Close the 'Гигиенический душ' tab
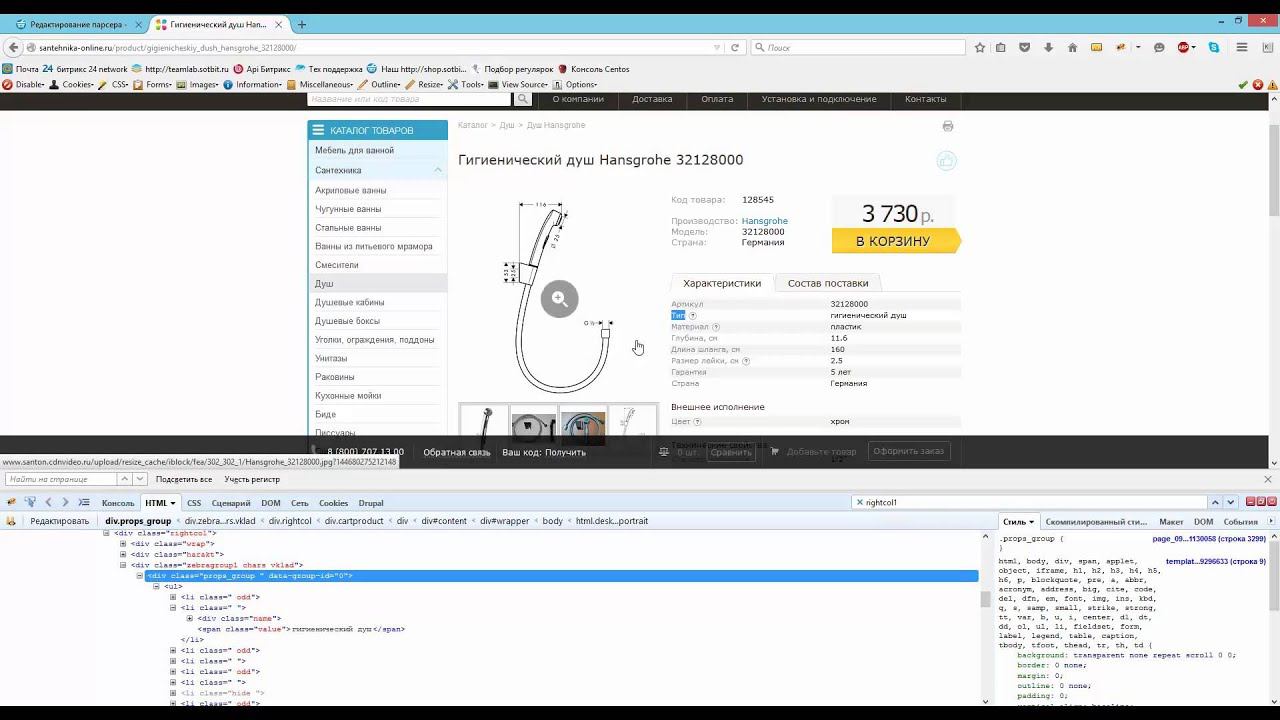1280x720 pixels. point(280,24)
